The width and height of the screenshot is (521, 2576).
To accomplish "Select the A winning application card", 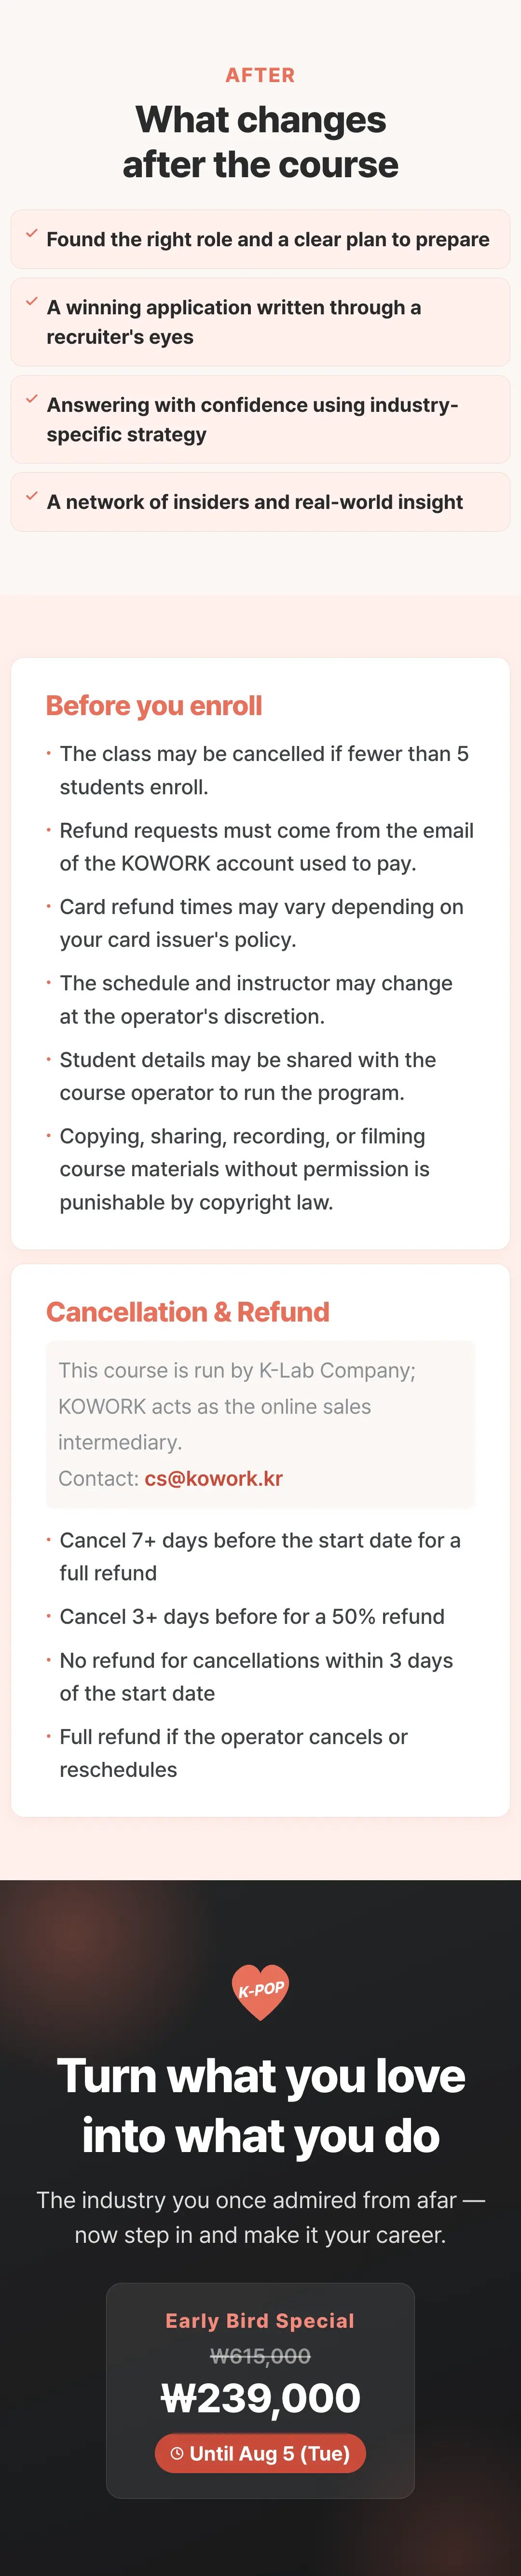I will click(260, 322).
